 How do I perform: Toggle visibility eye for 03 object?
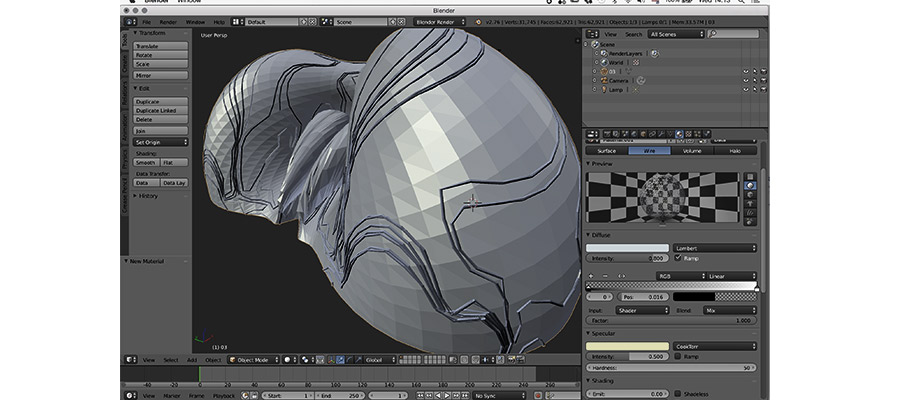pos(746,72)
